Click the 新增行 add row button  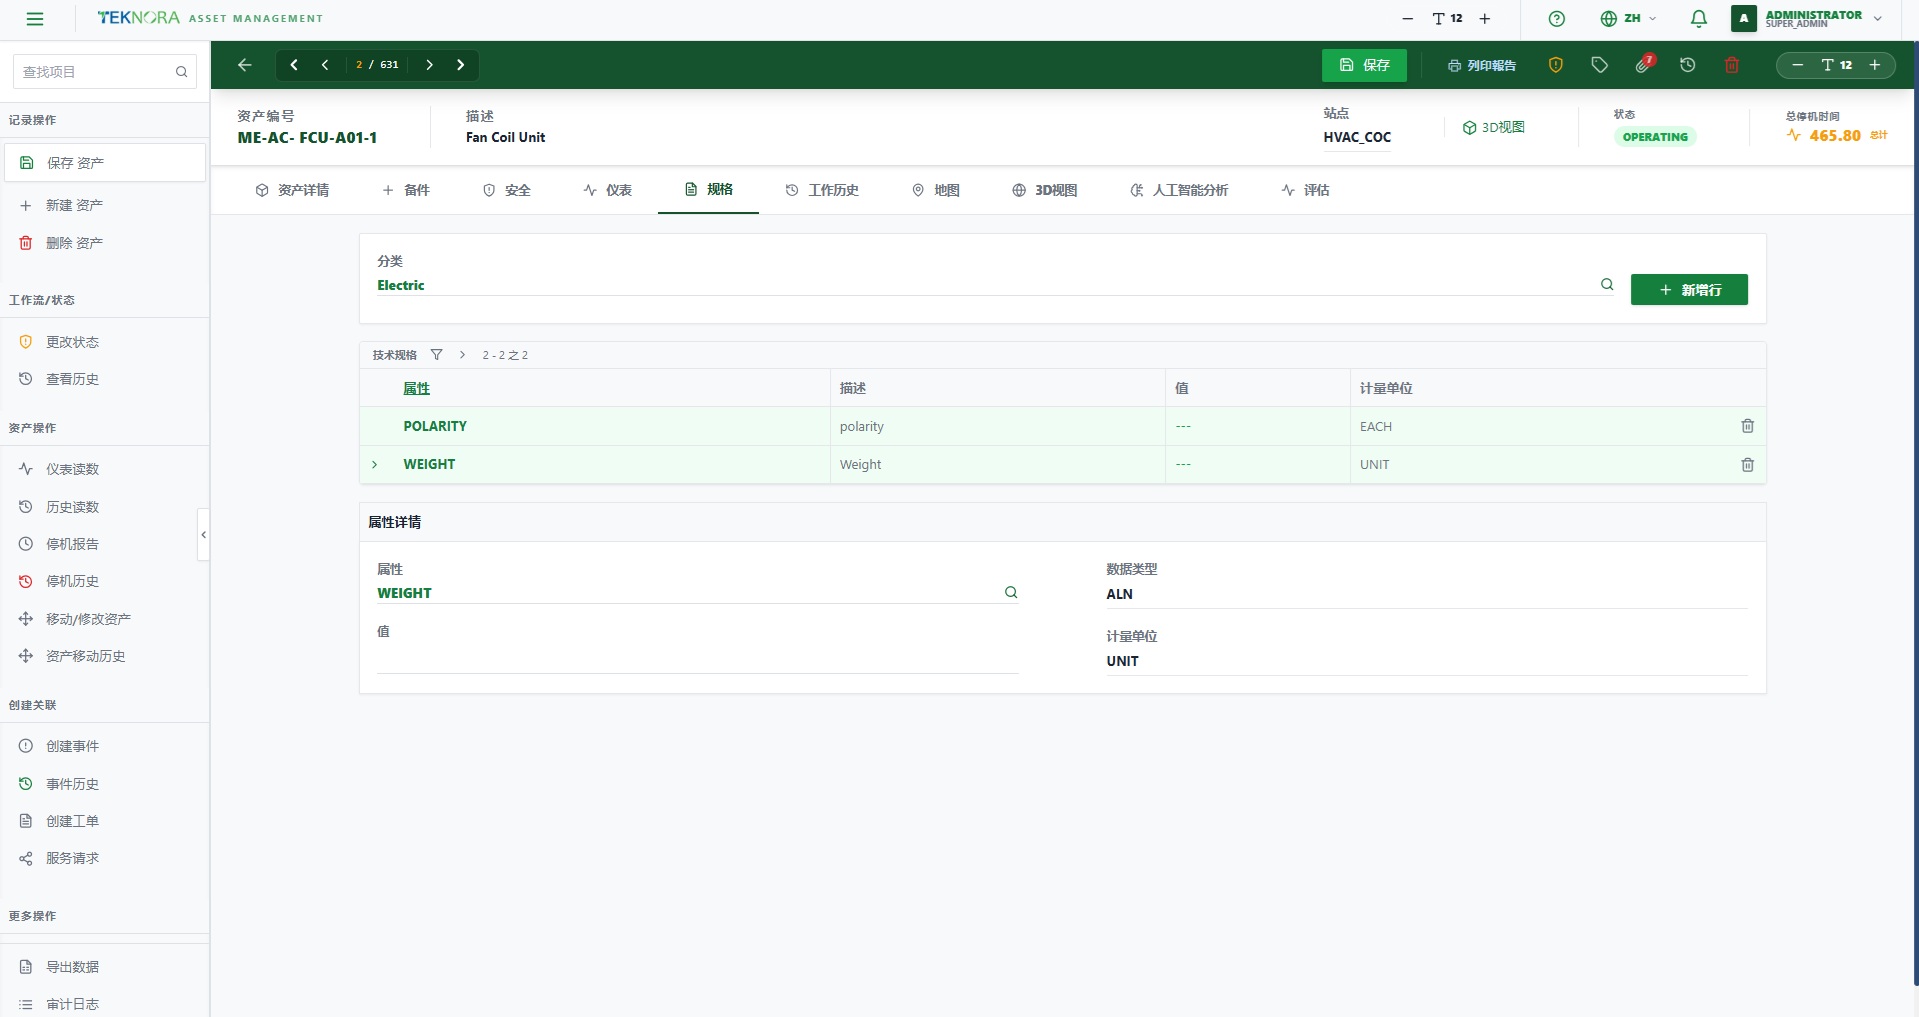click(1689, 290)
